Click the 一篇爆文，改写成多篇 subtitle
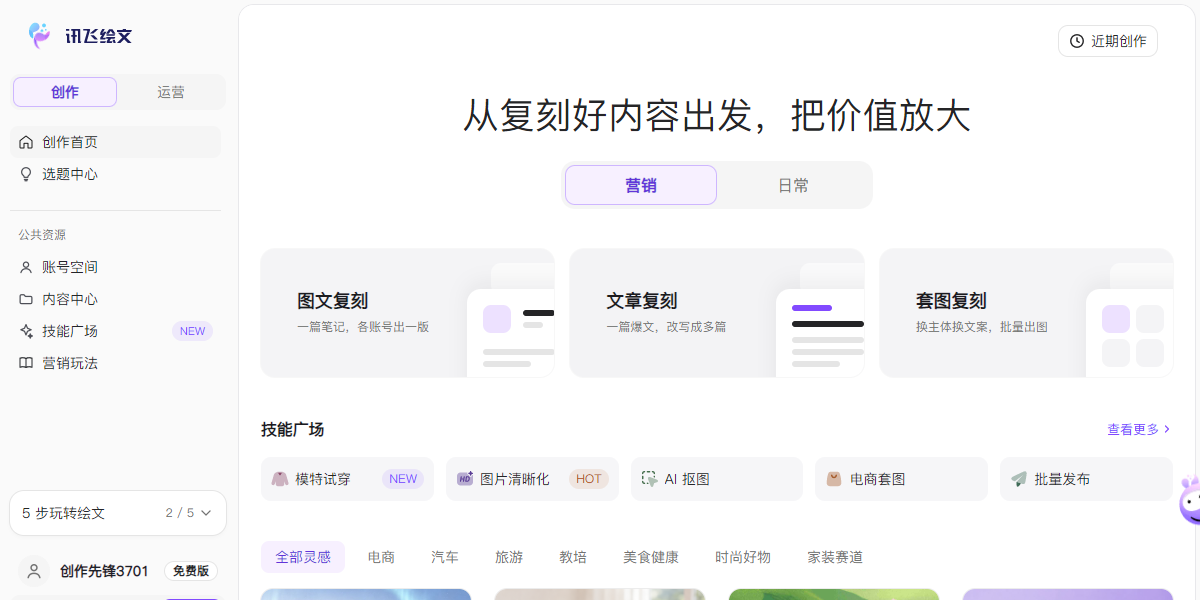Image resolution: width=1200 pixels, height=600 pixels. 666,327
